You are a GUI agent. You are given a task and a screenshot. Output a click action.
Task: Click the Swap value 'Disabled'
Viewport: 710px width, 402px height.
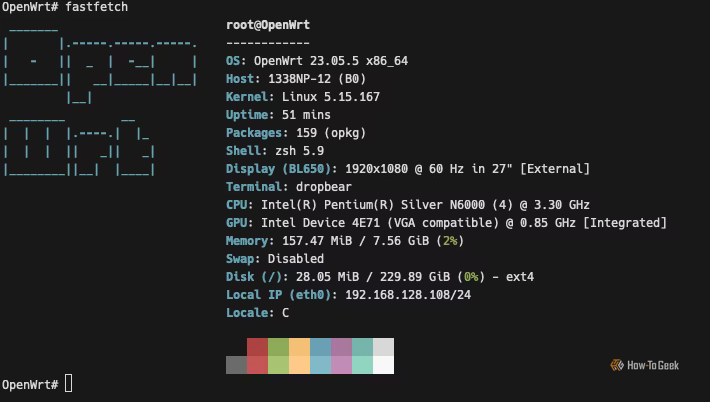tap(296, 259)
